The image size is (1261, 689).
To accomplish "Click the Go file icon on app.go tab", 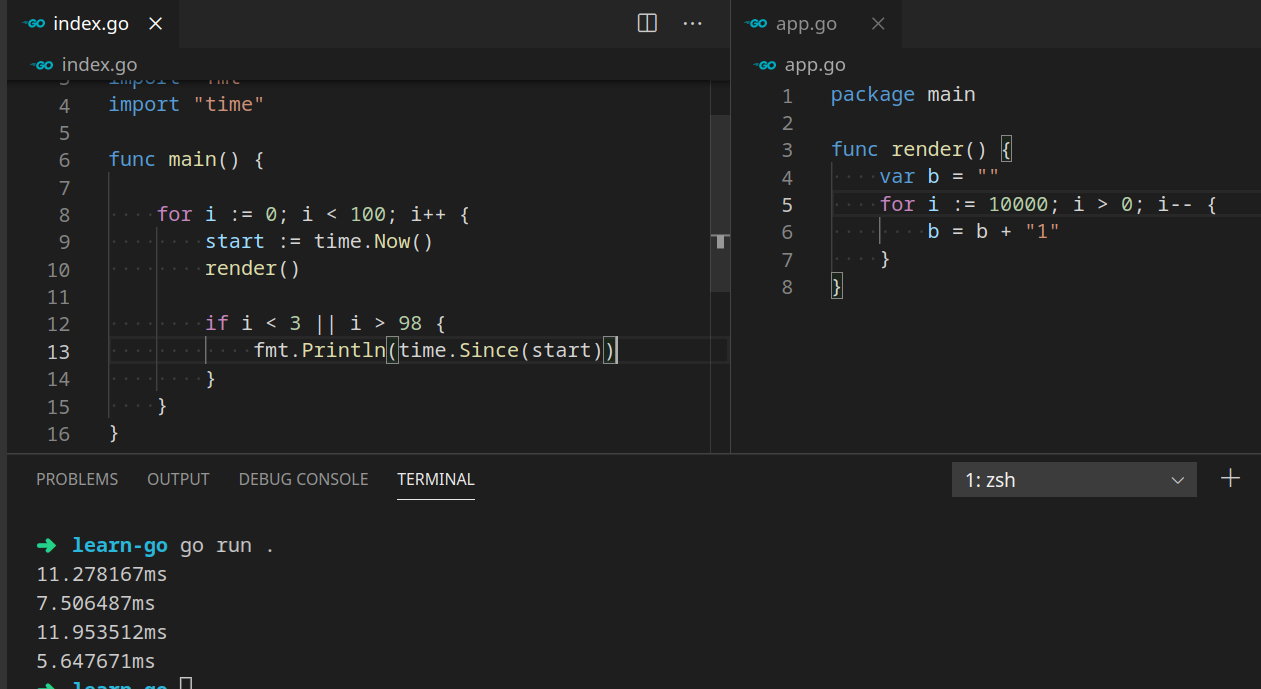I will pos(757,23).
